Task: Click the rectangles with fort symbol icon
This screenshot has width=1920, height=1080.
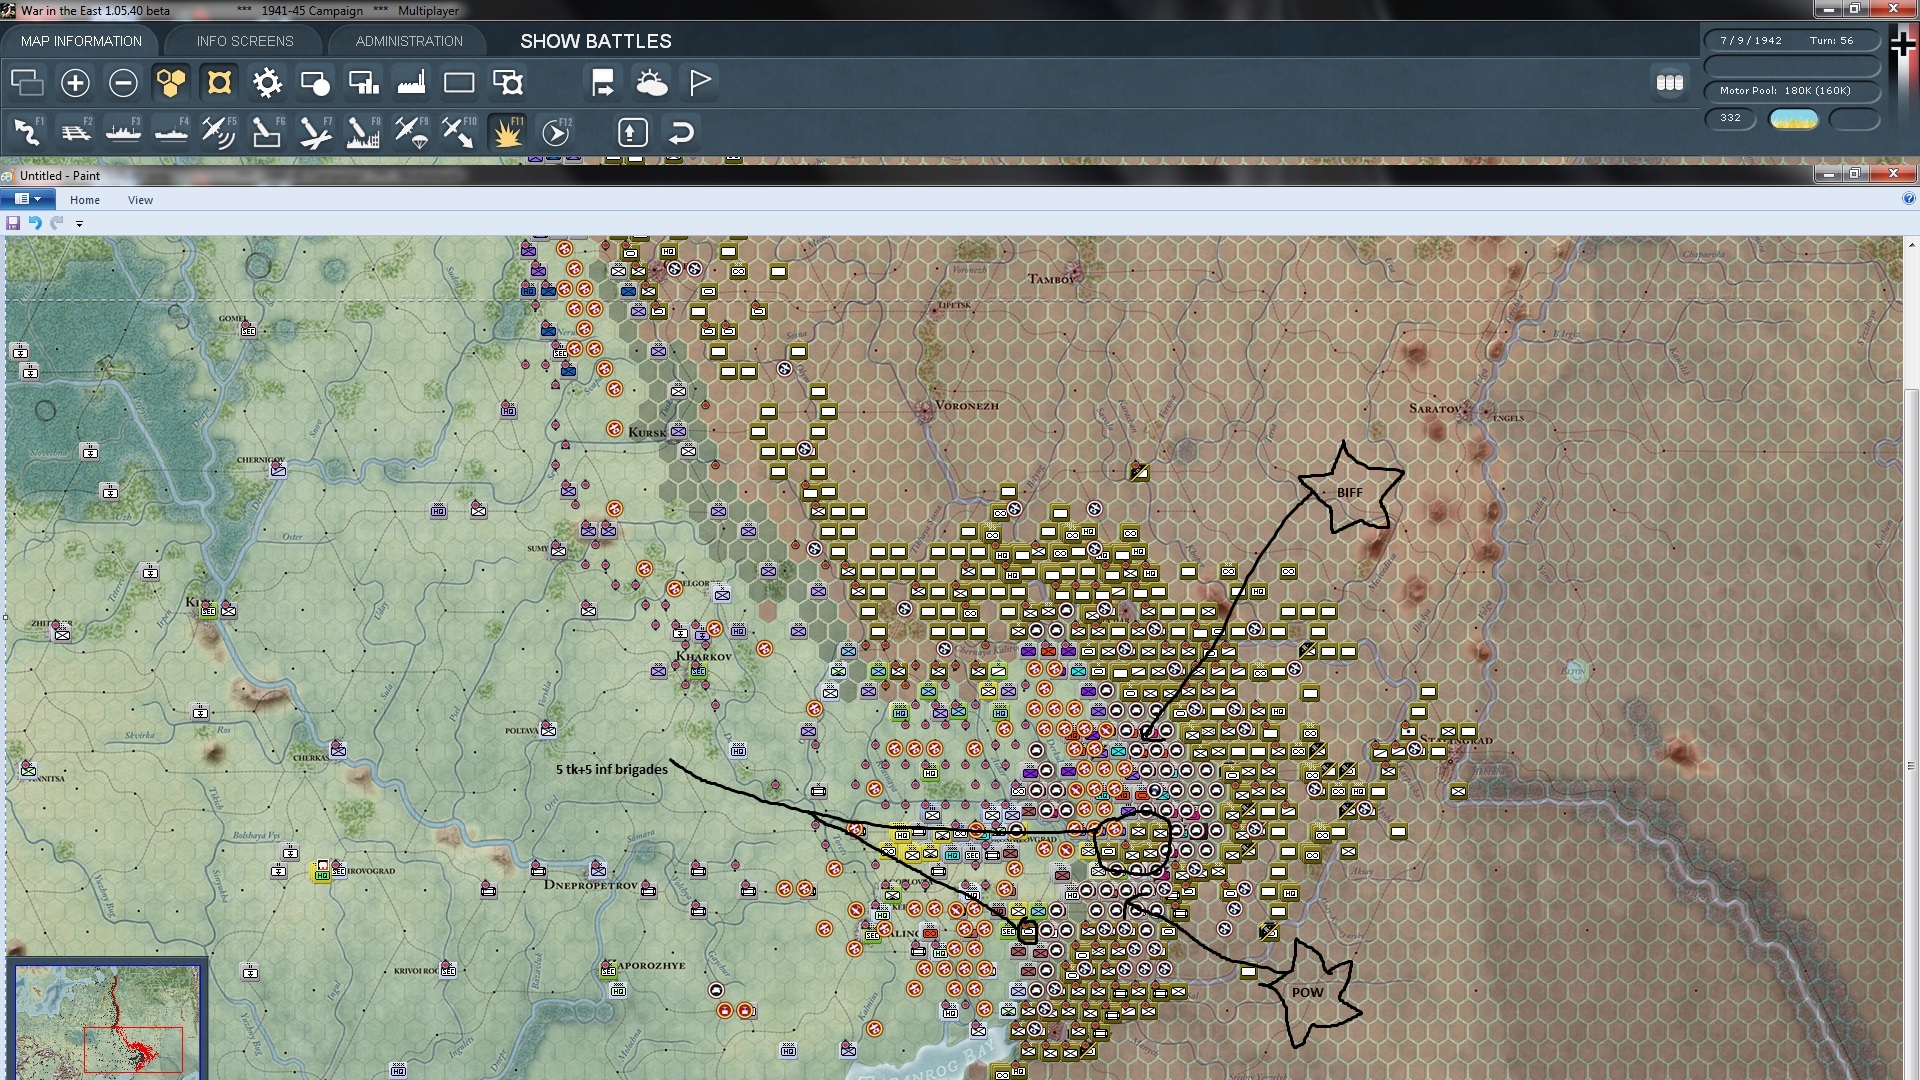Action: [x=507, y=82]
